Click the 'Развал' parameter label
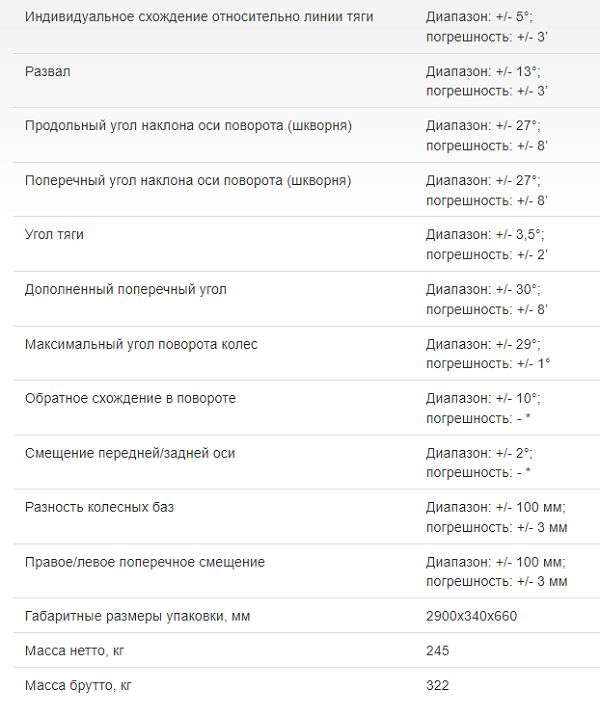Image resolution: width=600 pixels, height=701 pixels. 47,72
